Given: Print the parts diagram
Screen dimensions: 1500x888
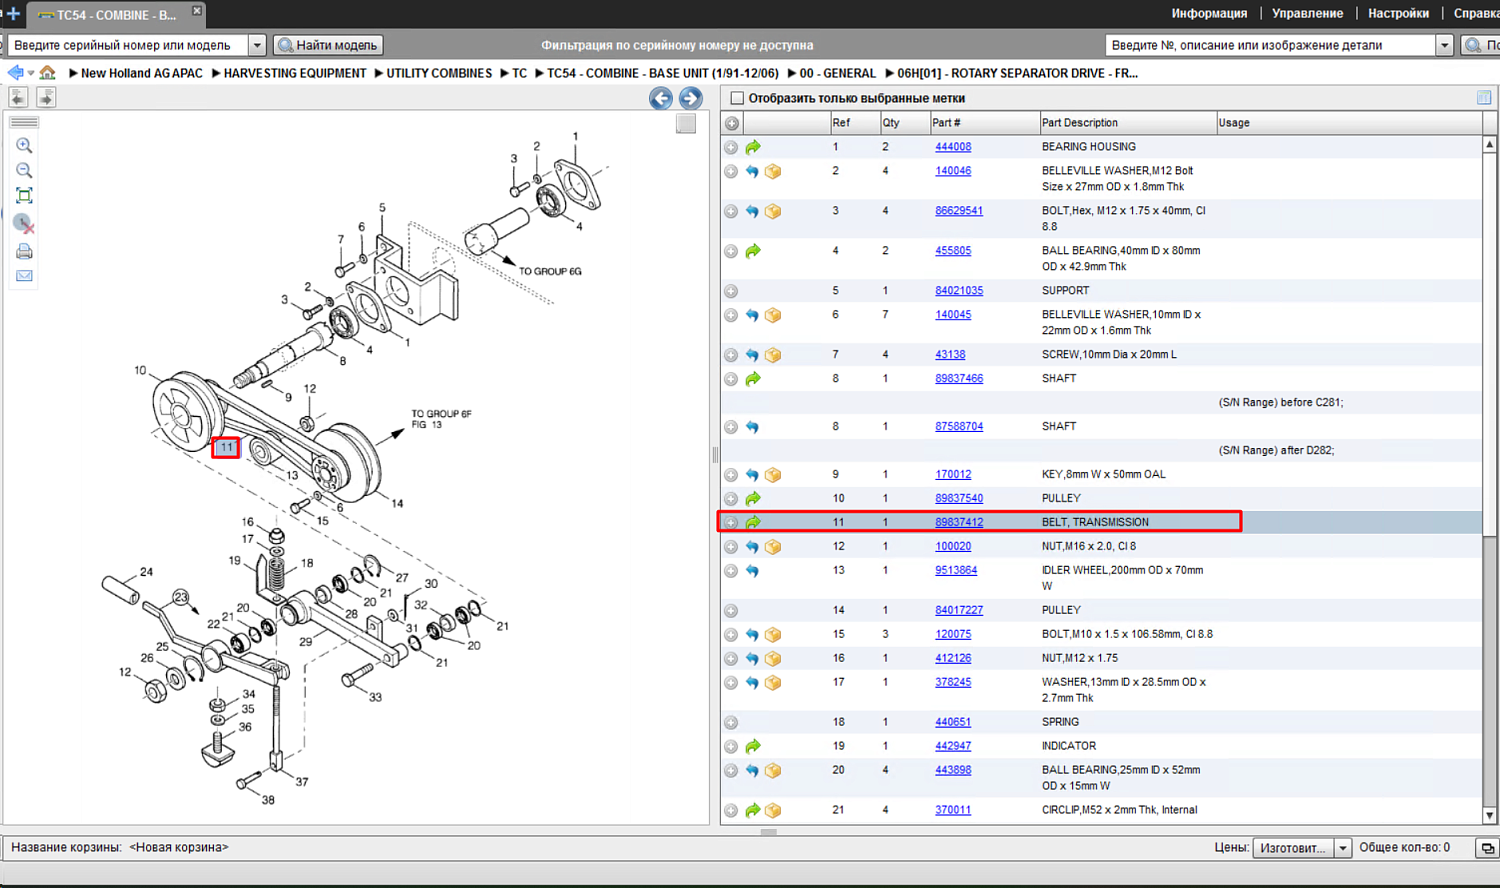Looking at the screenshot, I should coord(24,251).
